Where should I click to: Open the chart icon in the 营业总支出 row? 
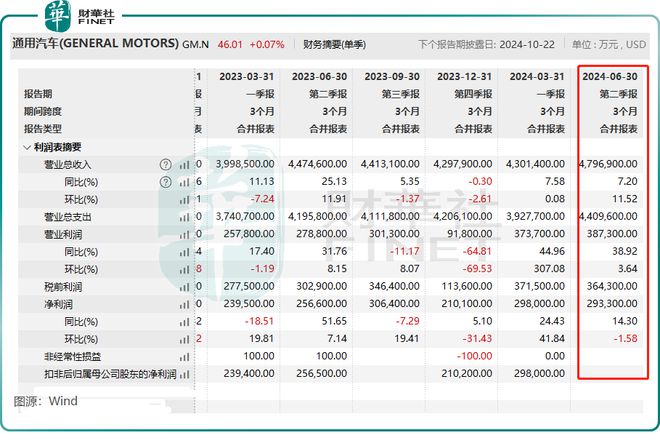[x=184, y=217]
